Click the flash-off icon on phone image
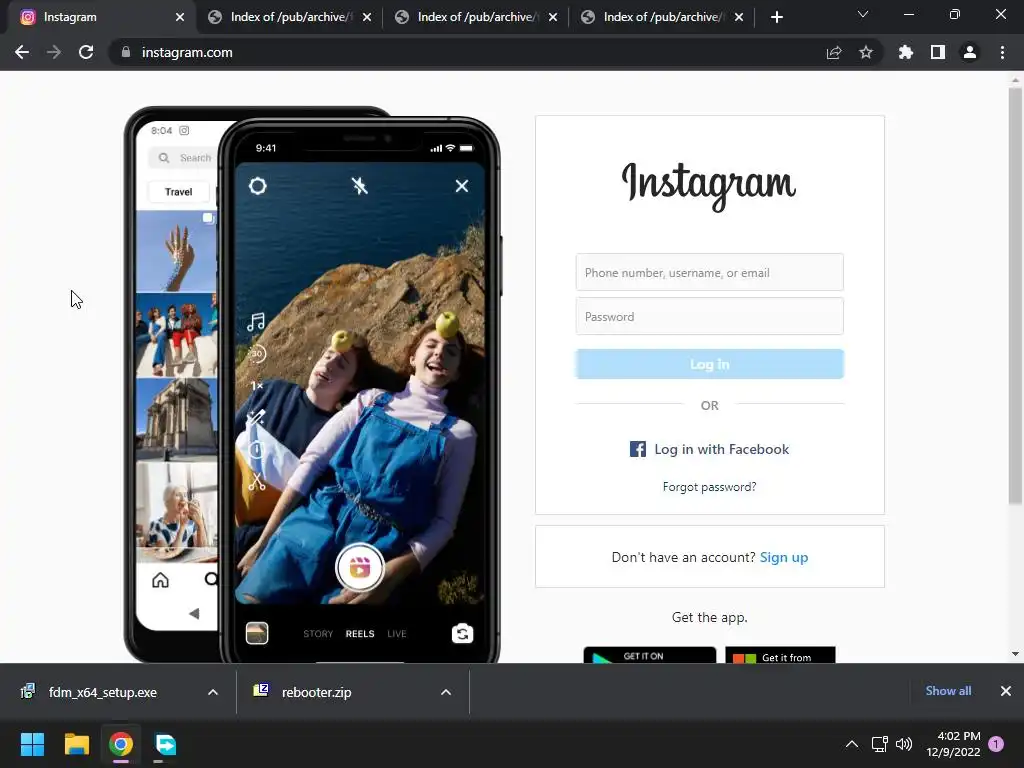Image resolution: width=1024 pixels, height=768 pixels. [359, 186]
